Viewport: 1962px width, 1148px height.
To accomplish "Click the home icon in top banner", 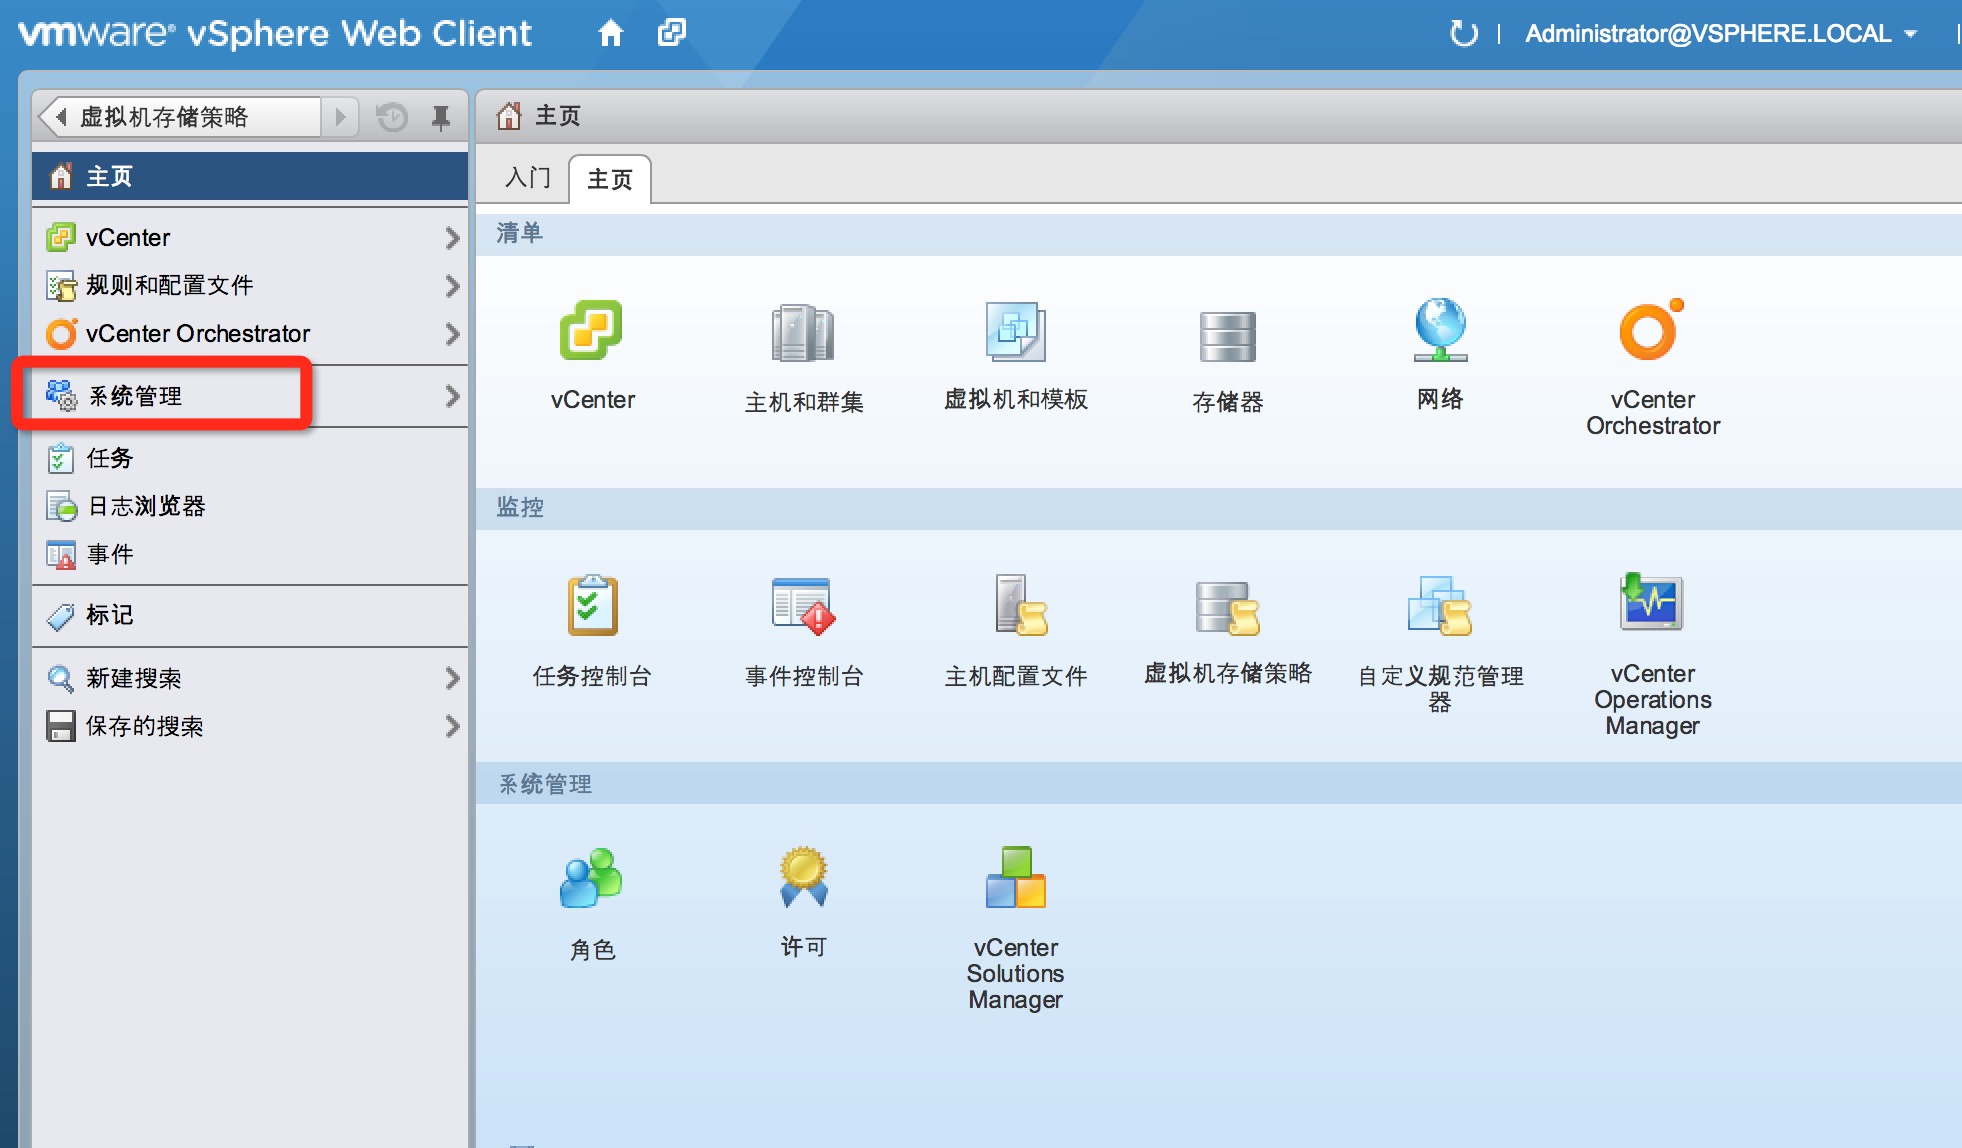I will point(610,33).
